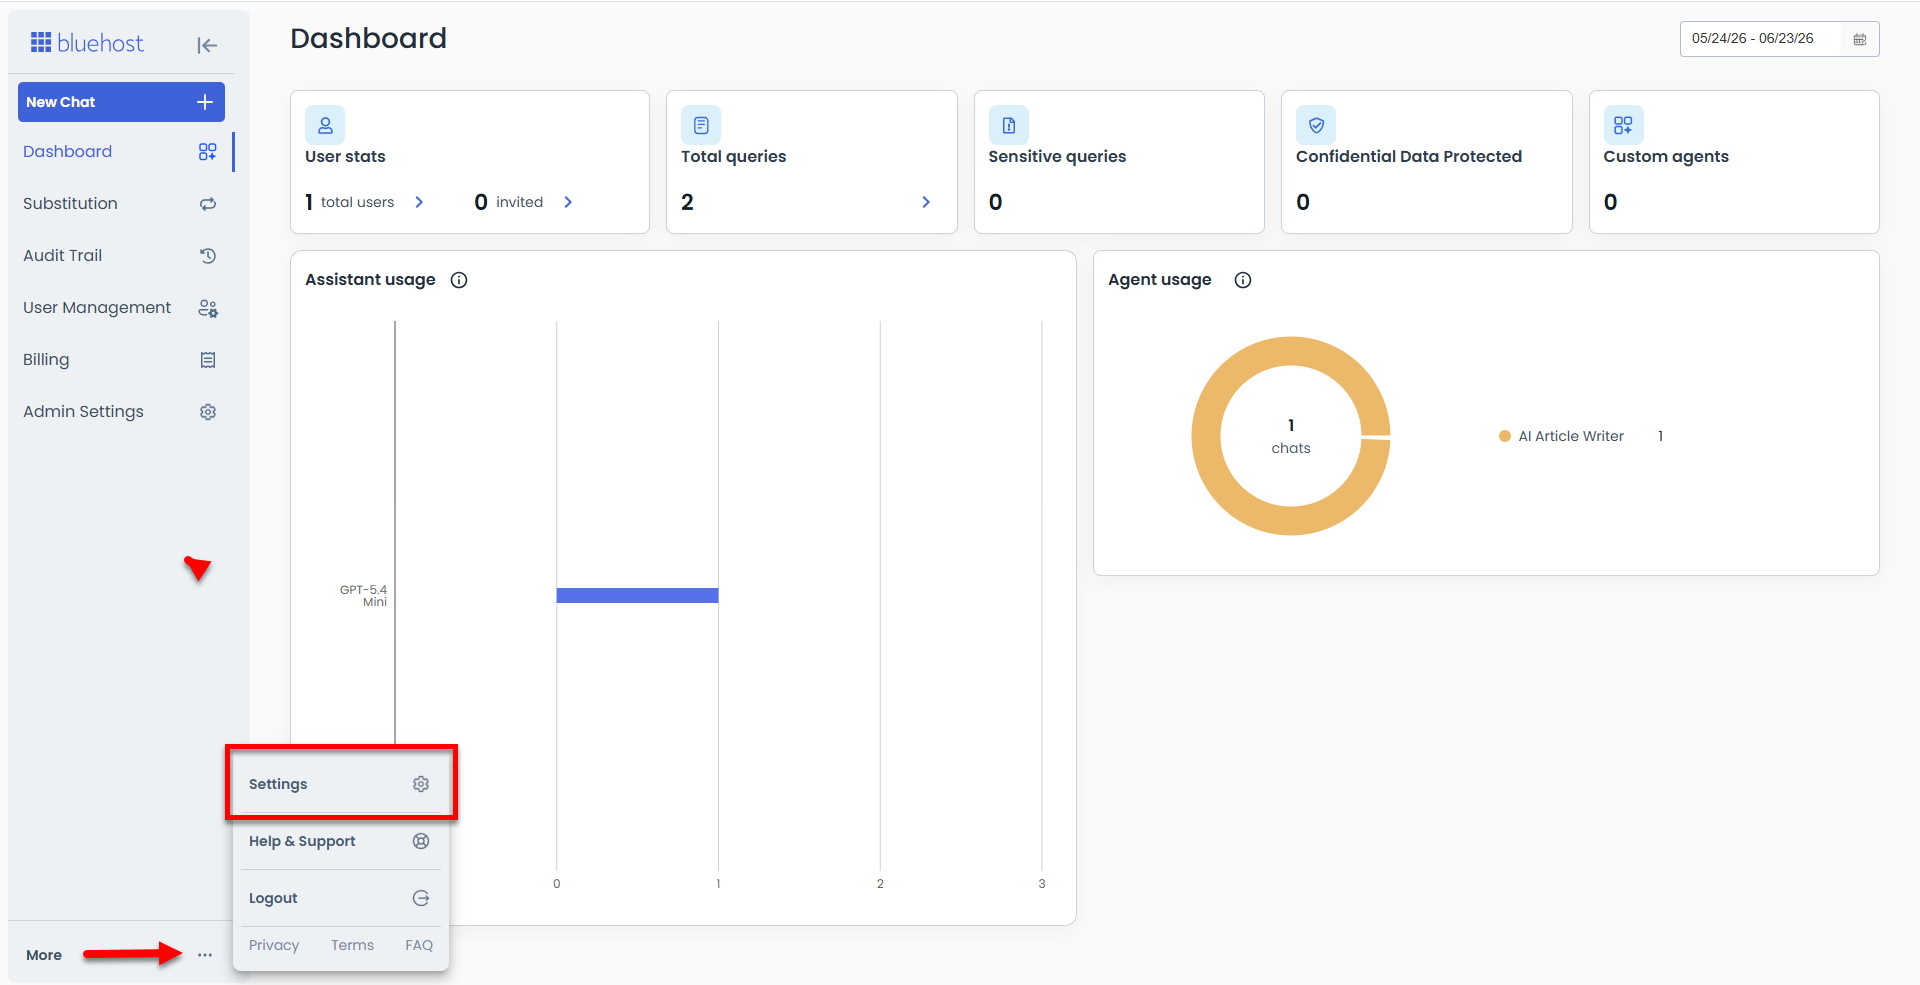1920x985 pixels.
Task: Click the Settings gear icon in popup
Action: [421, 784]
